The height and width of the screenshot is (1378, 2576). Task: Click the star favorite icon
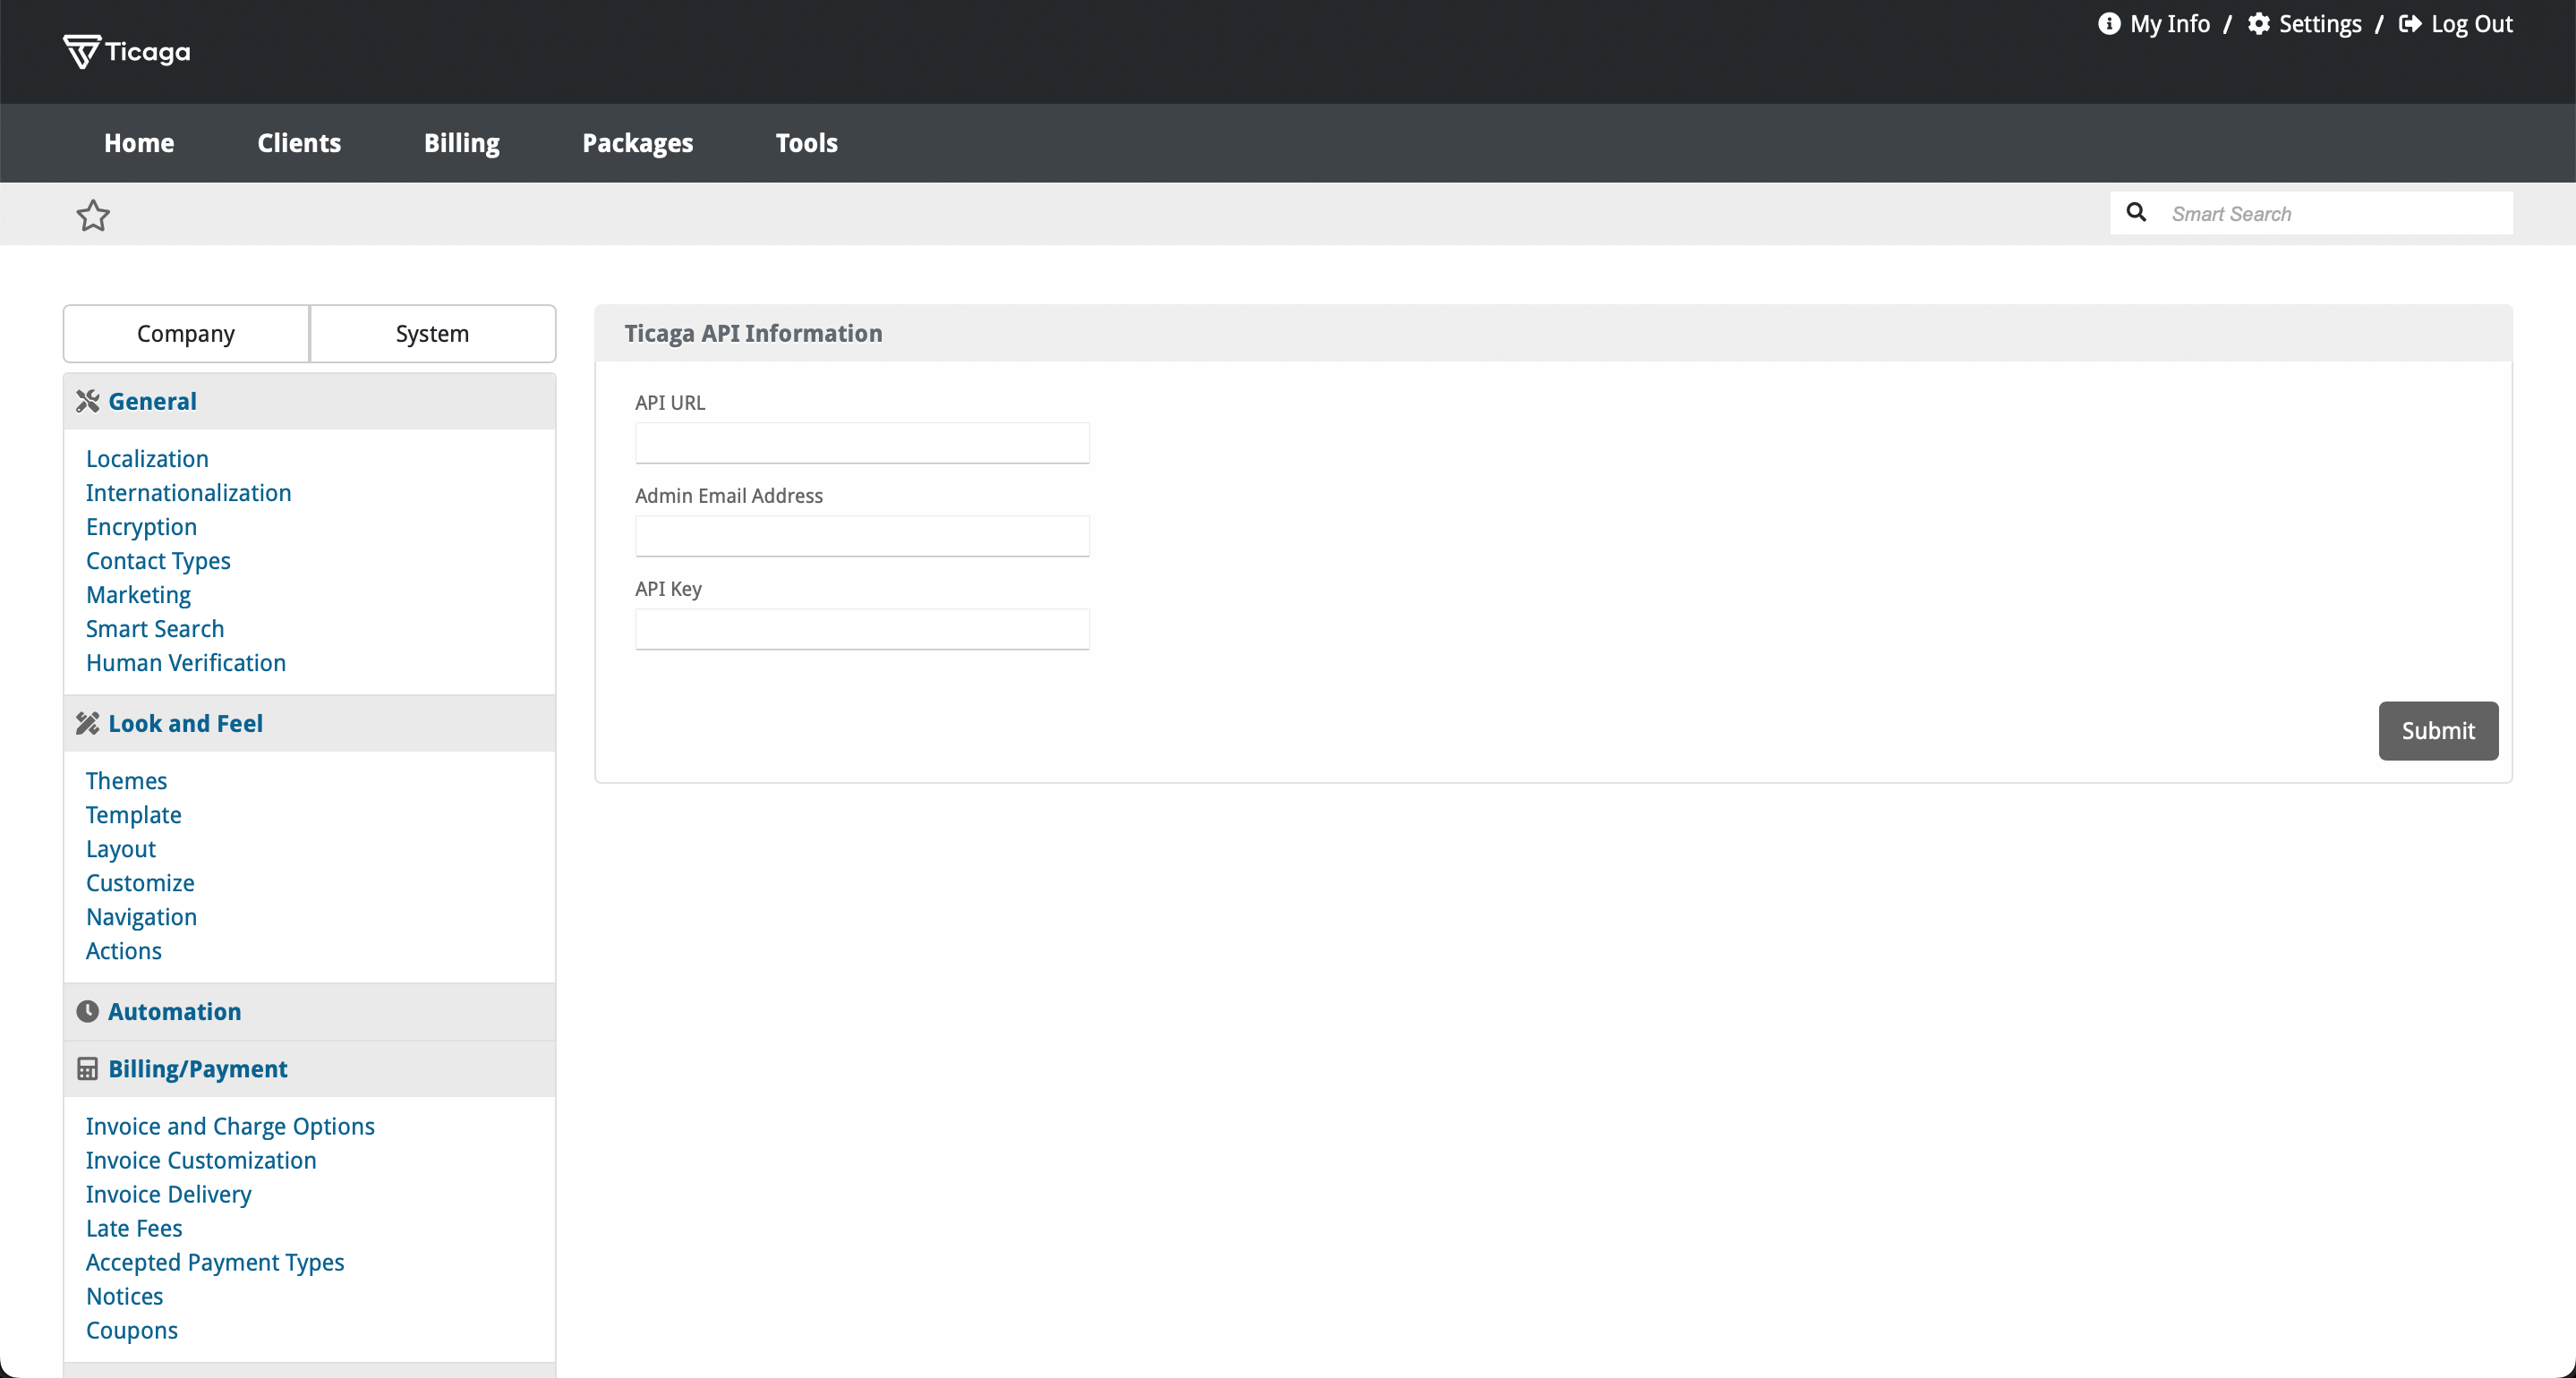93,215
